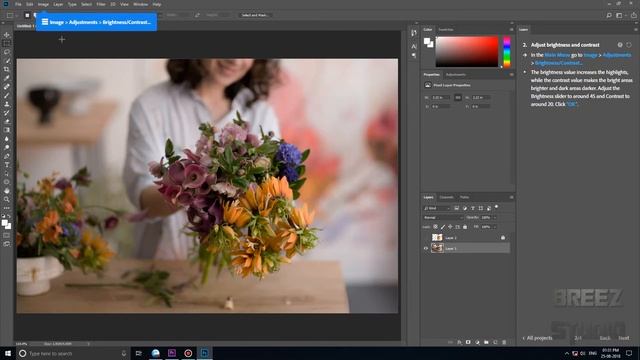Select the Hand tool
640x360 pixels.
pyautogui.click(x=7, y=191)
